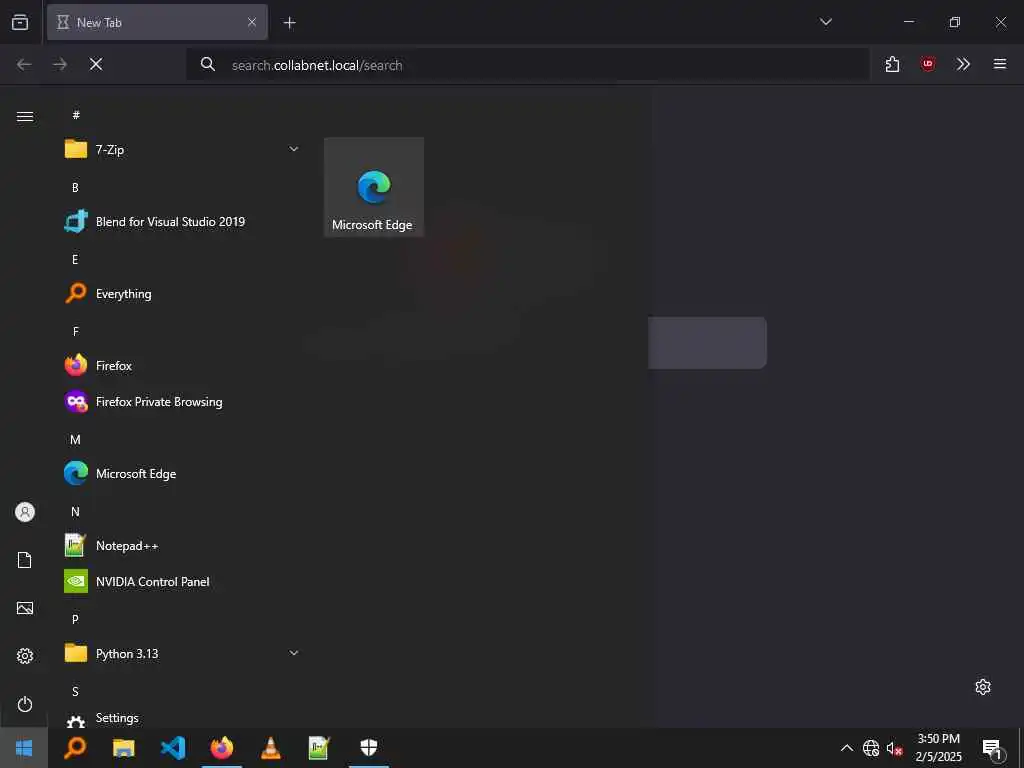Viewport: 1024px width, 768px height.
Task: Switch to Firefox on the taskbar
Action: tap(222, 748)
